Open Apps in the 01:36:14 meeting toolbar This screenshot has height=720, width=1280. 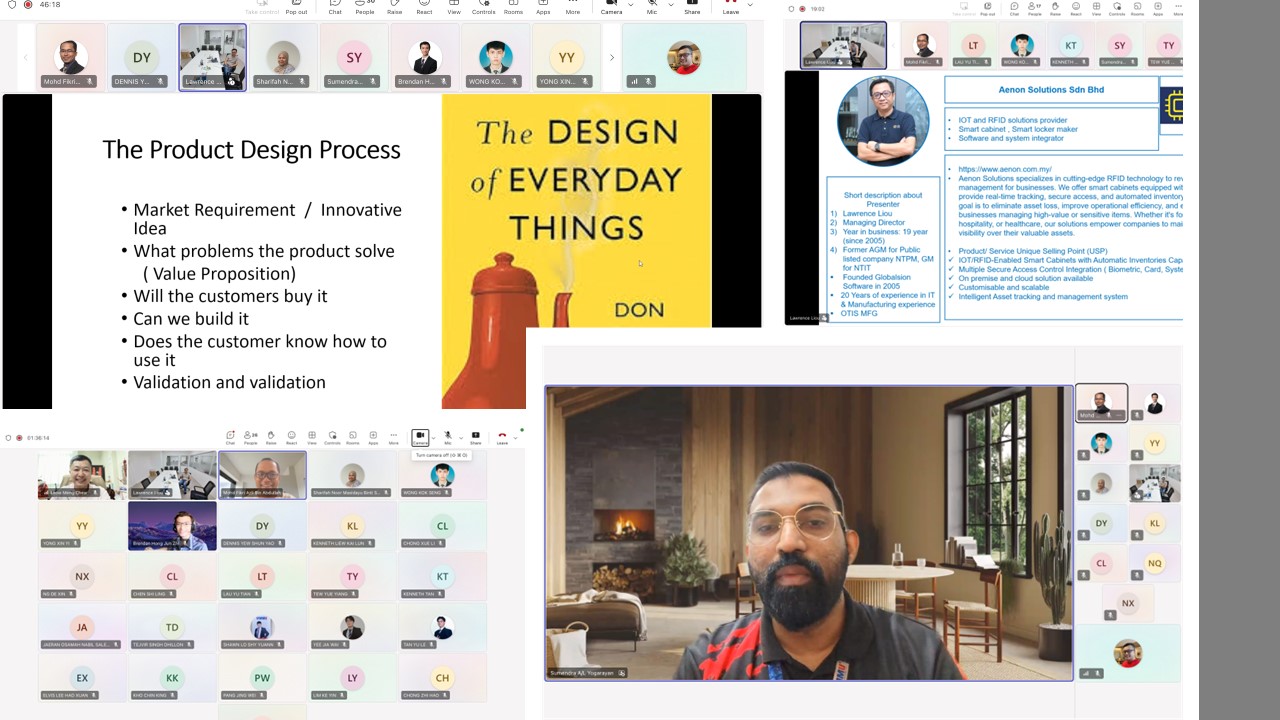(x=373, y=437)
